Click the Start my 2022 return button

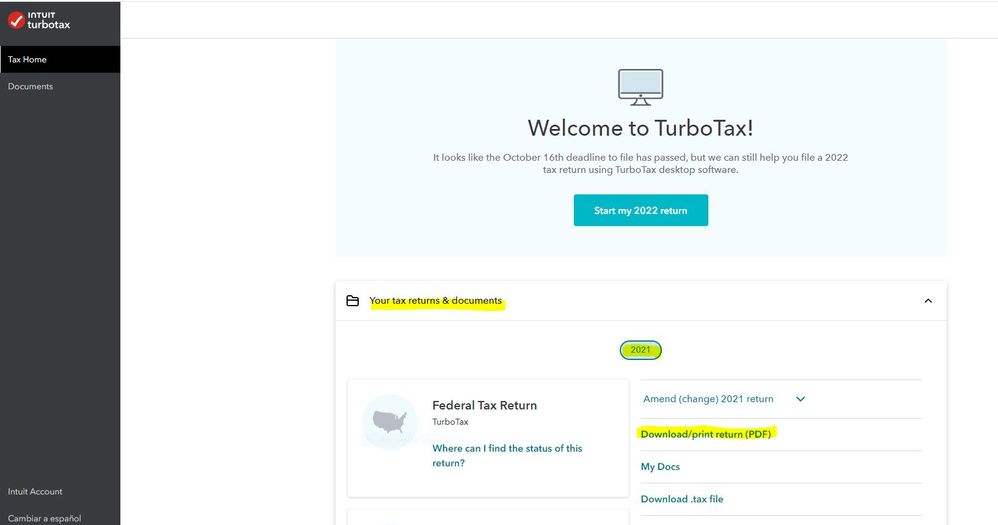pyautogui.click(x=640, y=210)
